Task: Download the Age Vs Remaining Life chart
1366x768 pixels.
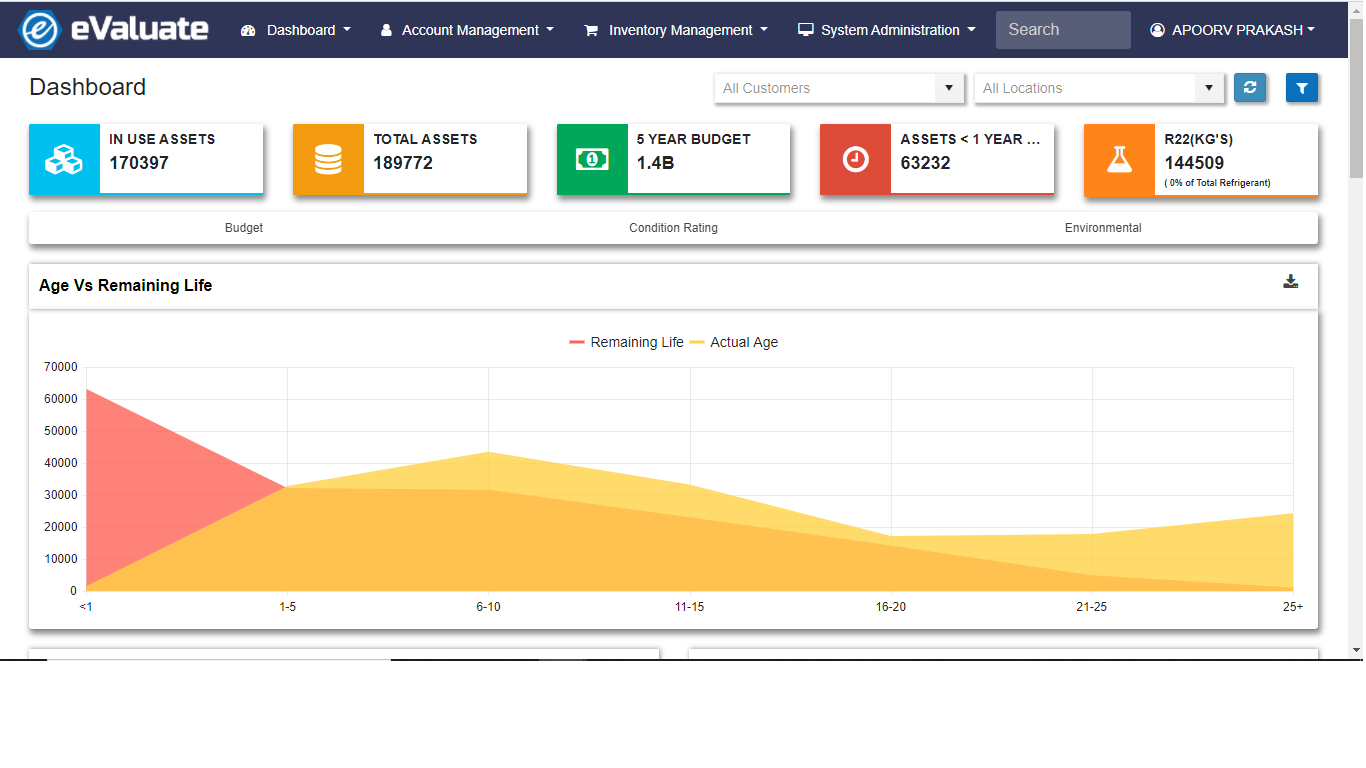Action: tap(1291, 282)
